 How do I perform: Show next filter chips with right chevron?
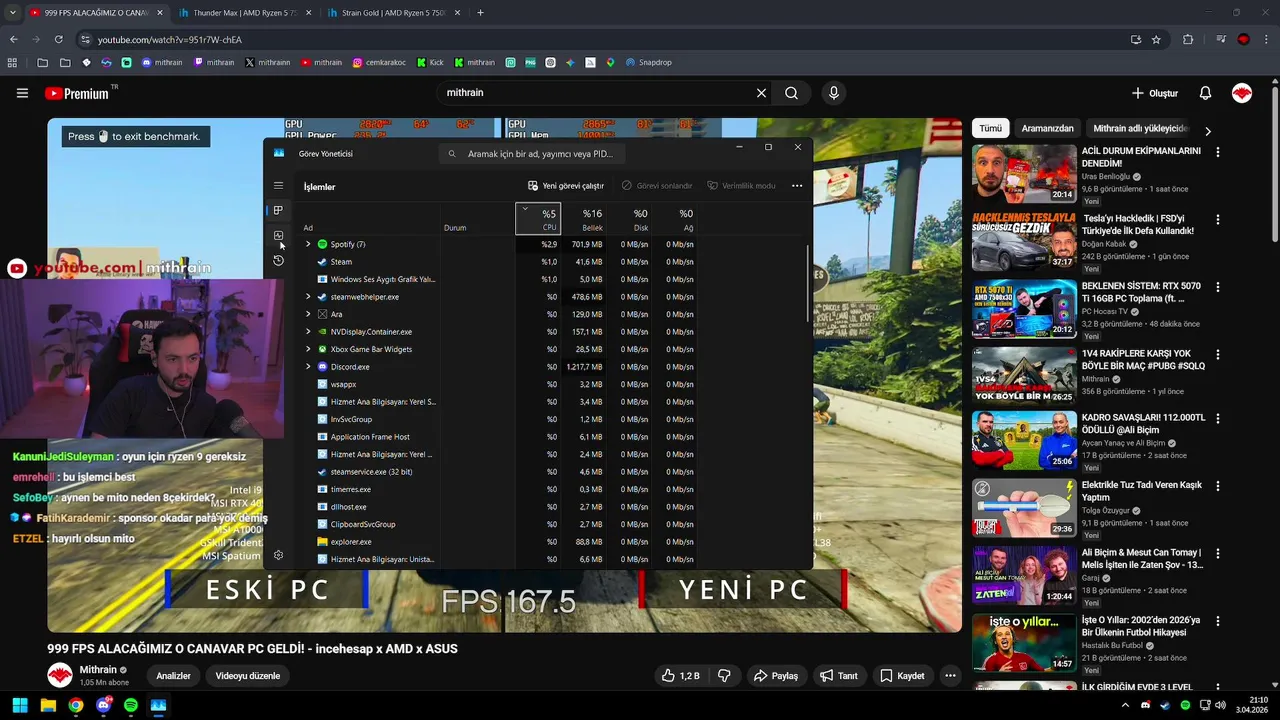[1207, 130]
